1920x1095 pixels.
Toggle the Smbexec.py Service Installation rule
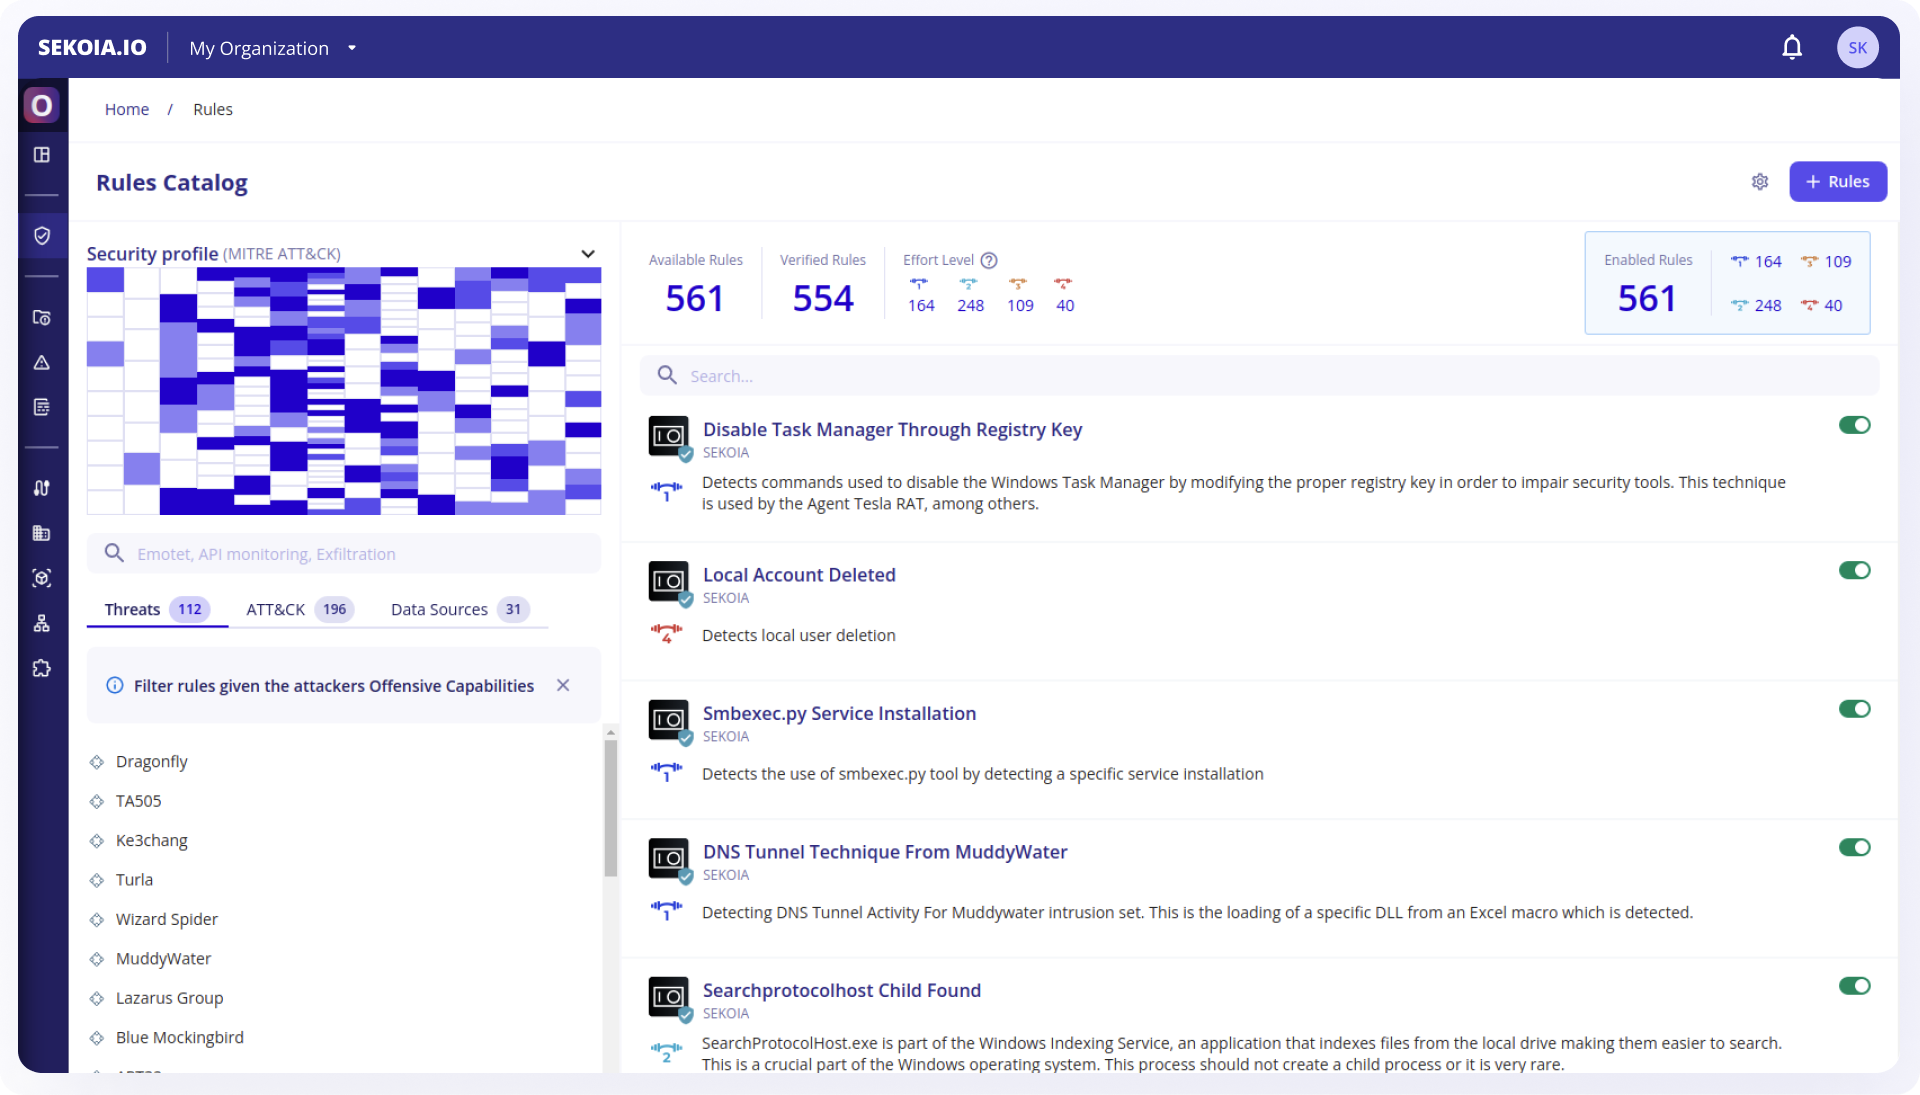(1854, 709)
